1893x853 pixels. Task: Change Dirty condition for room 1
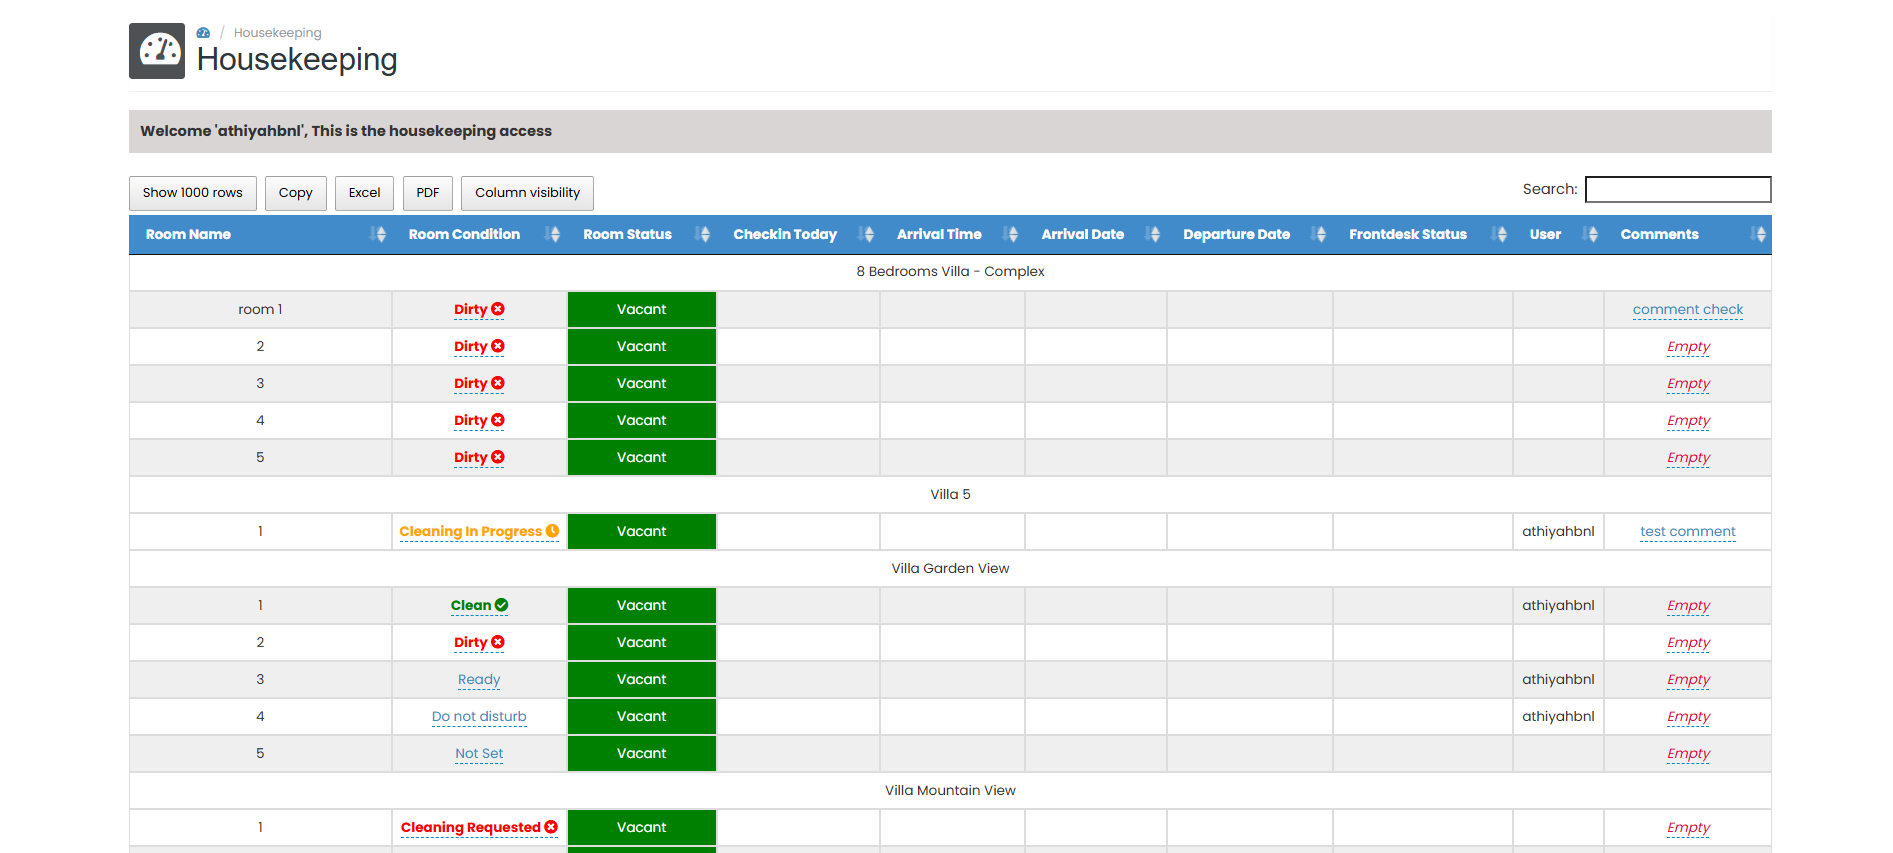[479, 310]
